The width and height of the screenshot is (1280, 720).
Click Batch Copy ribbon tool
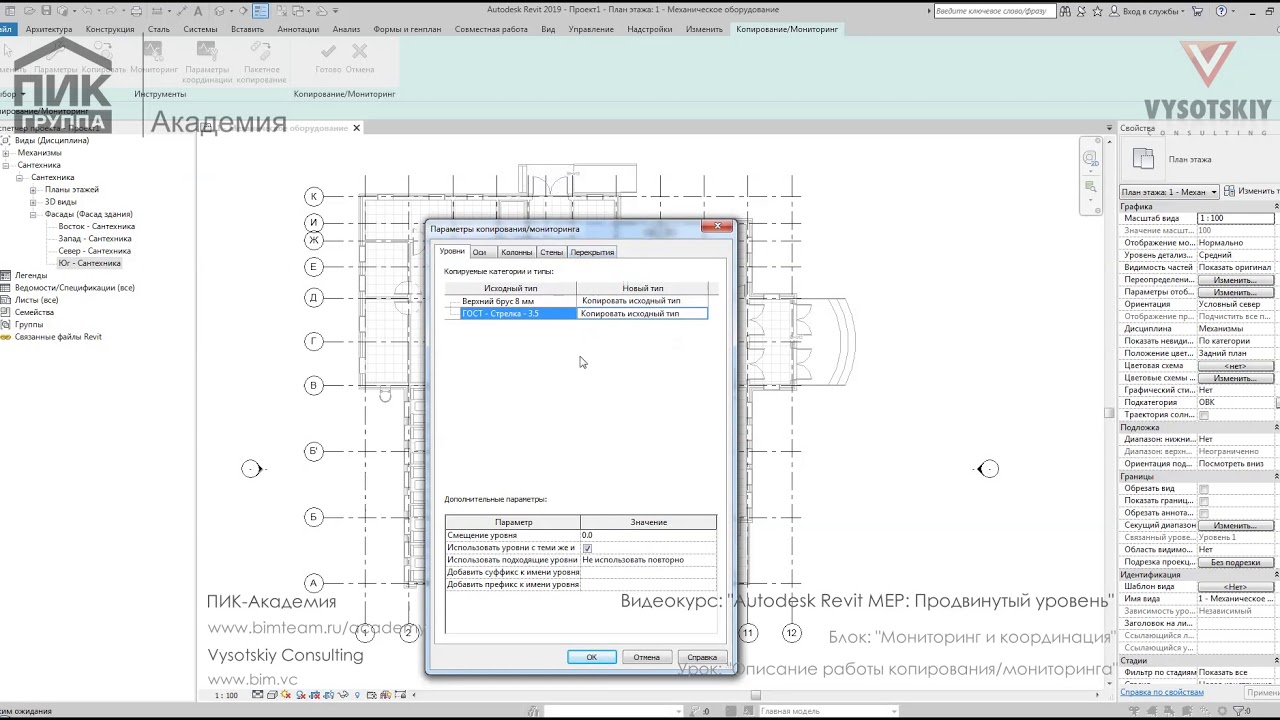tap(261, 61)
